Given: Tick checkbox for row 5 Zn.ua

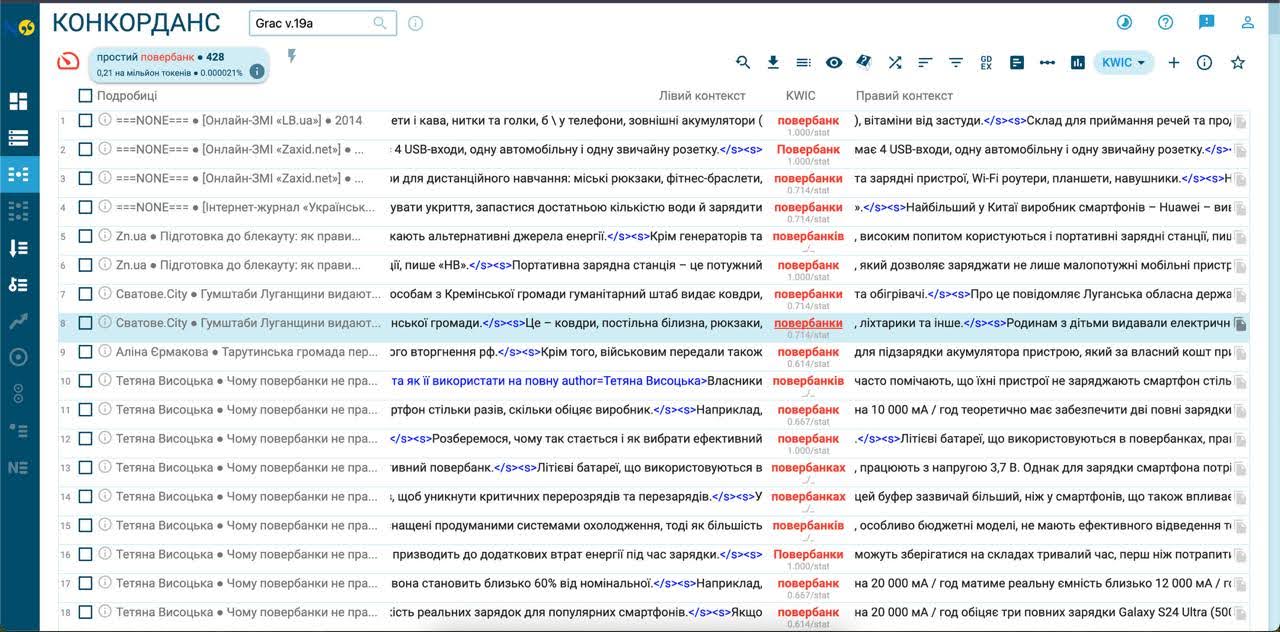Looking at the screenshot, I should pos(85,236).
